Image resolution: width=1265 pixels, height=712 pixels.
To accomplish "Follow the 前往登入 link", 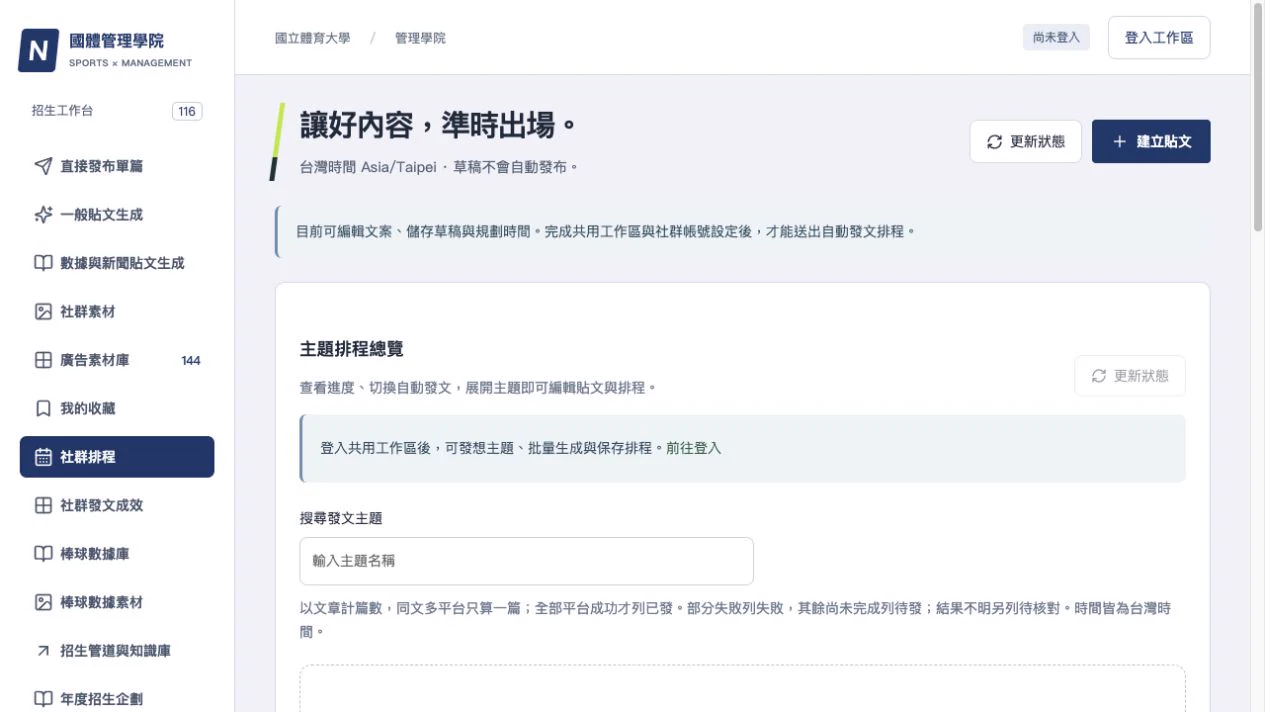I will click(x=694, y=448).
